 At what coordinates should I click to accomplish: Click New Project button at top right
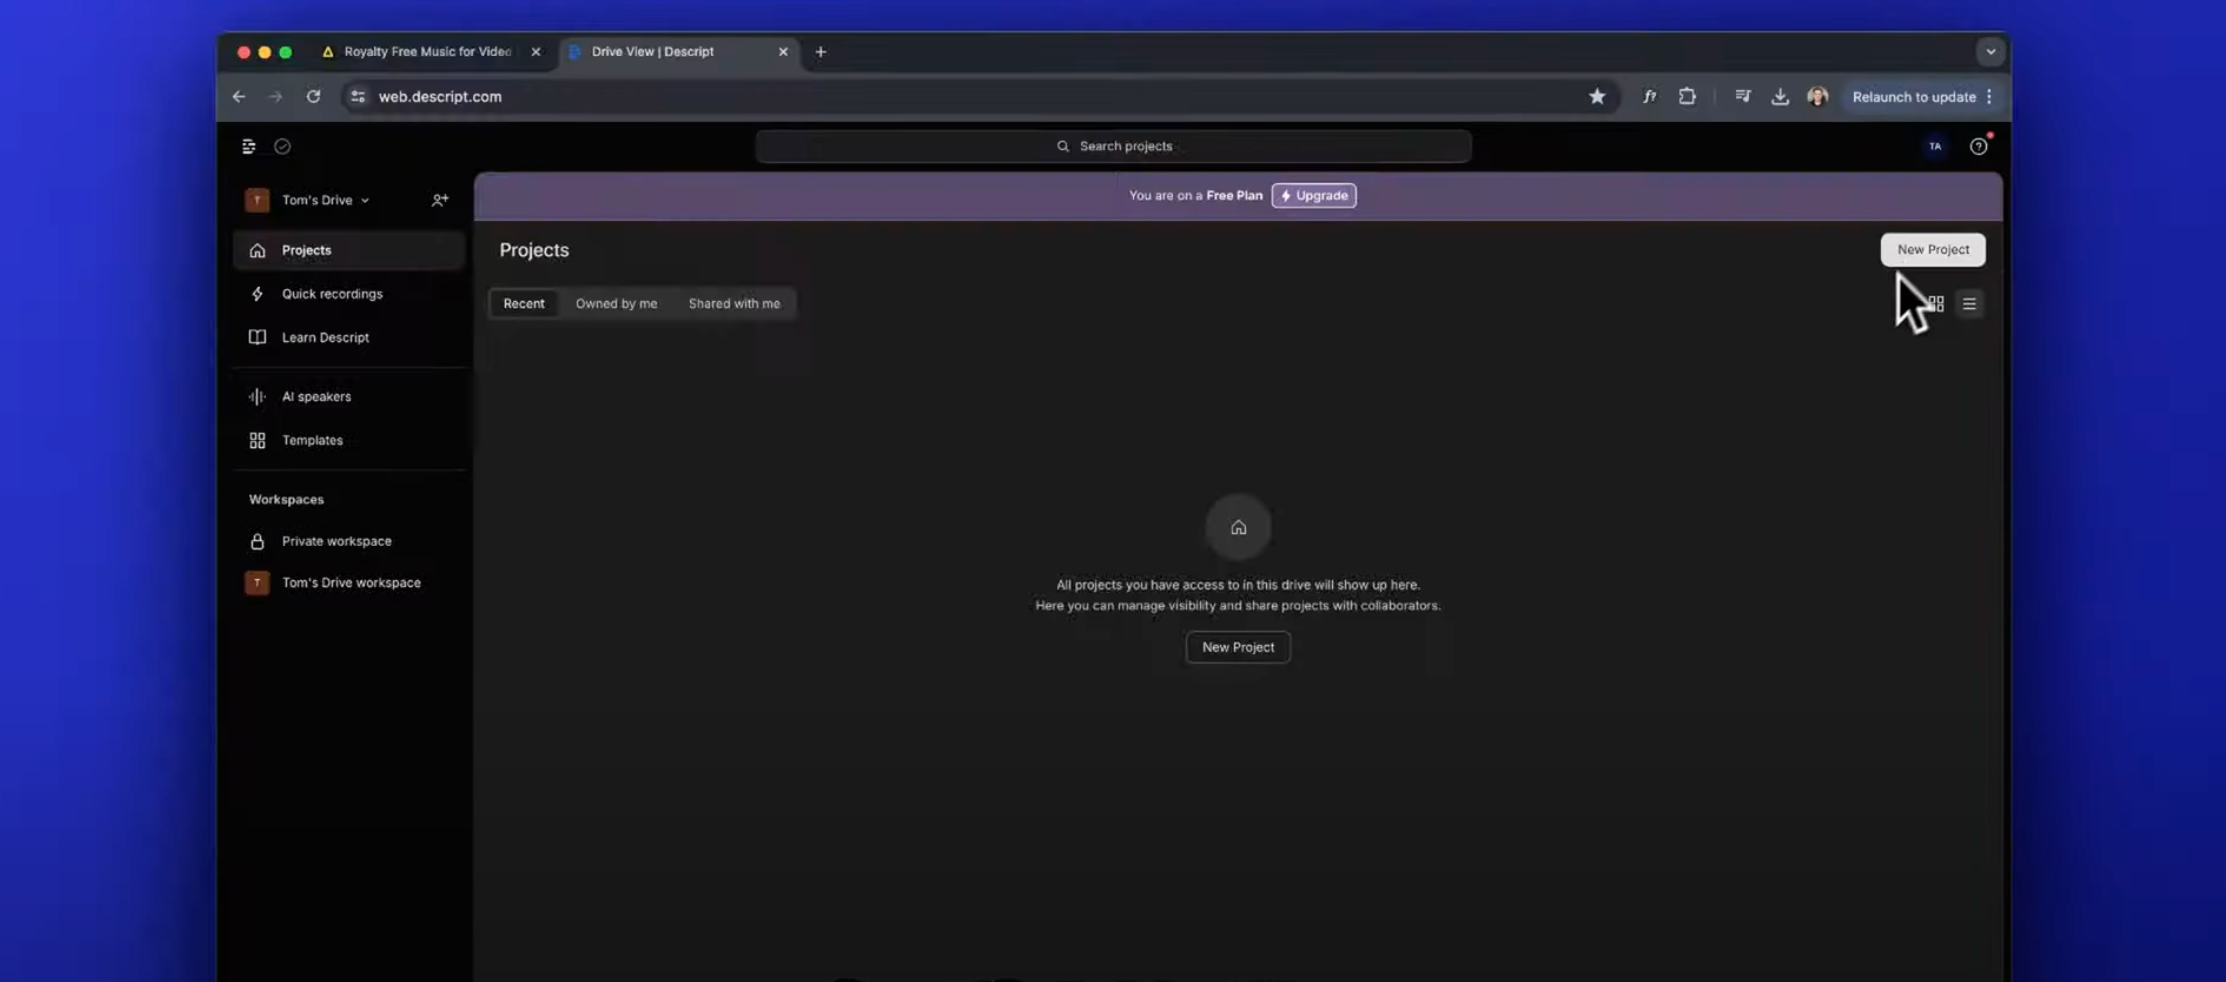(x=1933, y=250)
